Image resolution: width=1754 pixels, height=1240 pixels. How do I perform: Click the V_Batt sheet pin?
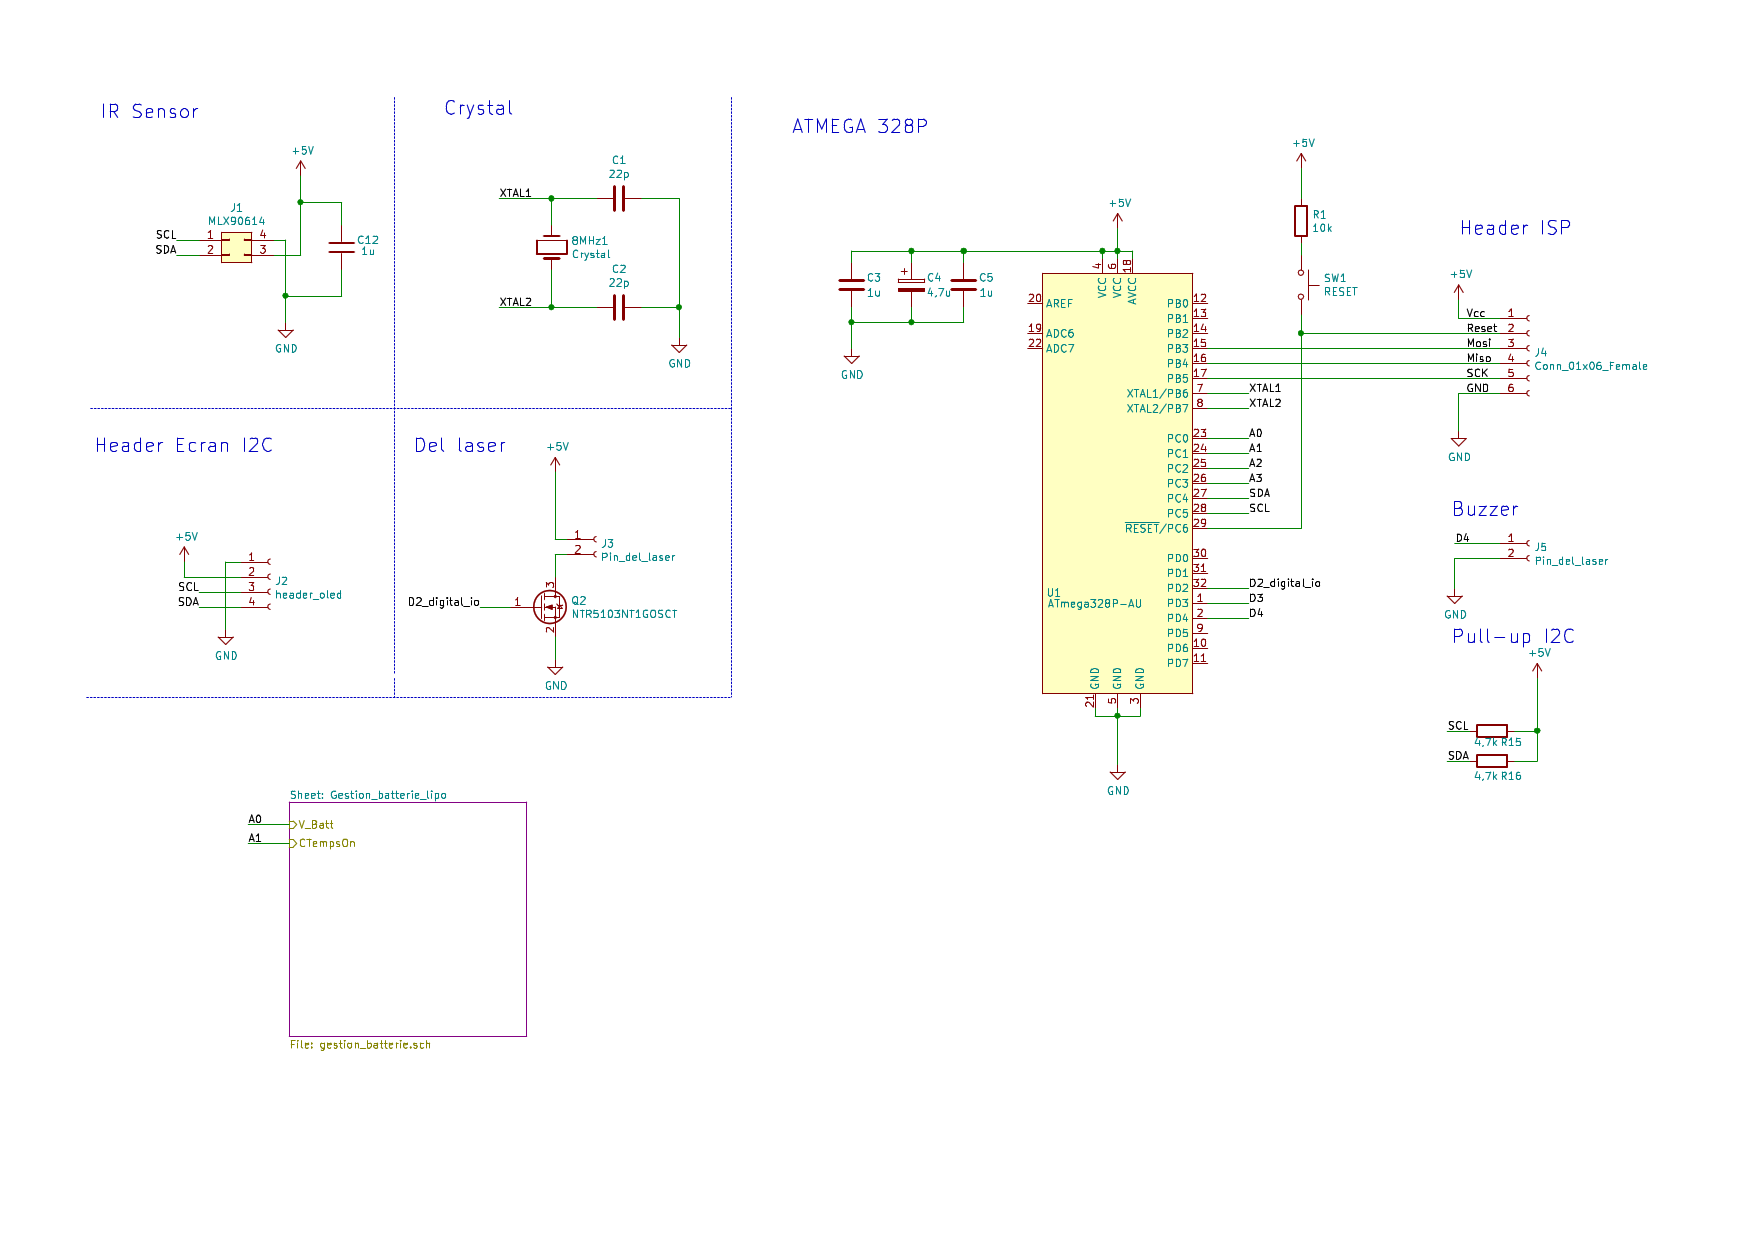[x=315, y=825]
